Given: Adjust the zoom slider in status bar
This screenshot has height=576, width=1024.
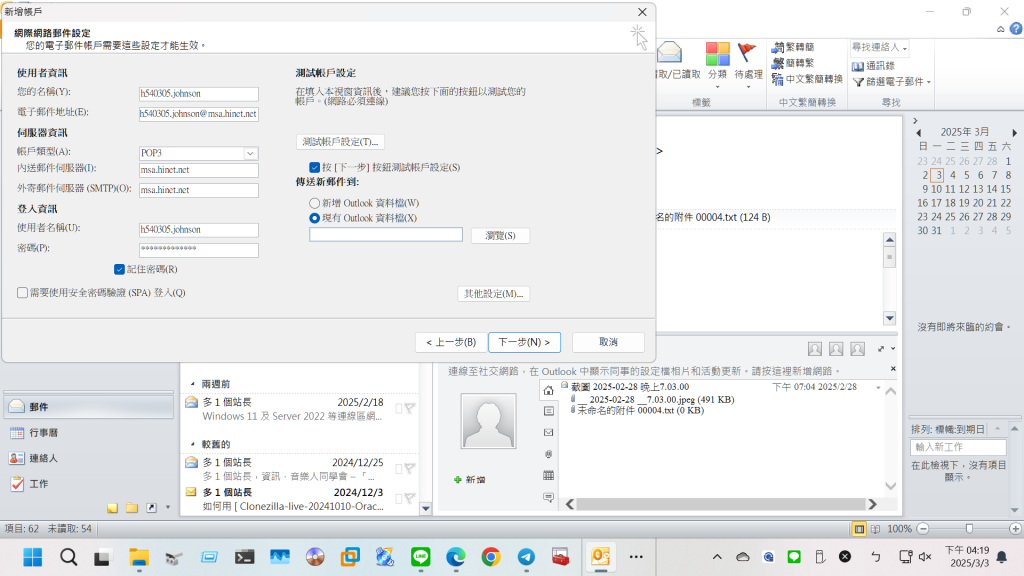Looking at the screenshot, I should point(968,528).
